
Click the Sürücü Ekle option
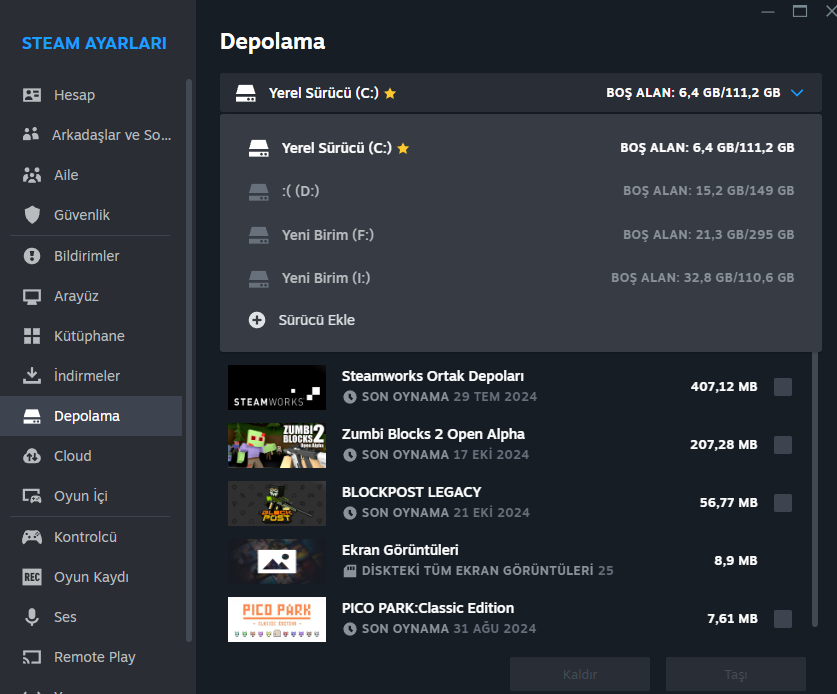point(520,320)
